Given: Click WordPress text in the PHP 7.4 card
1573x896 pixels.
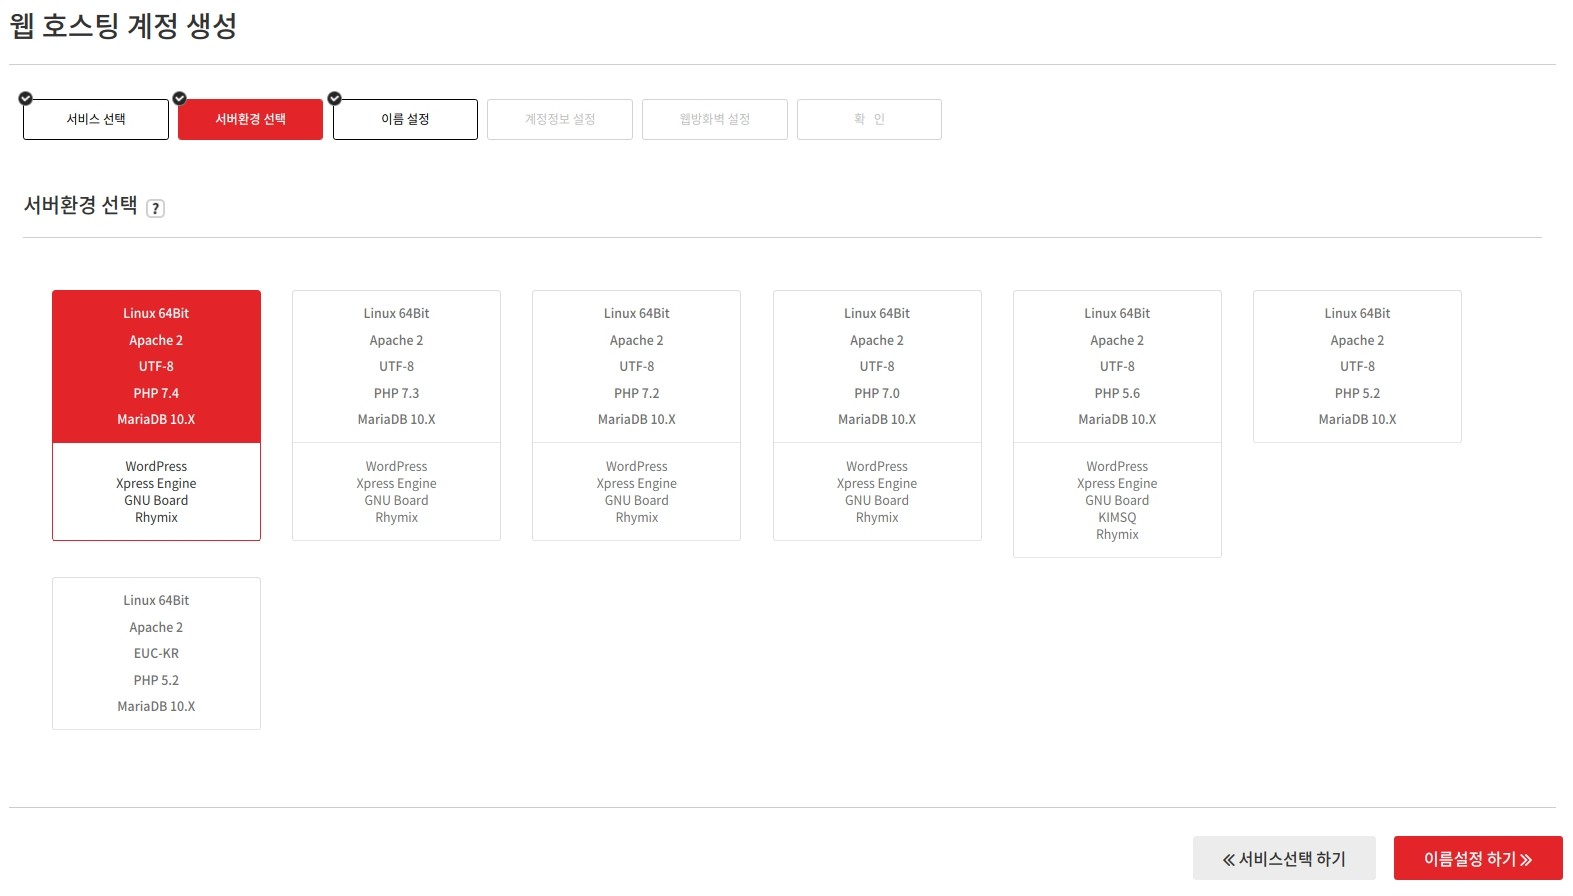Looking at the screenshot, I should point(156,466).
